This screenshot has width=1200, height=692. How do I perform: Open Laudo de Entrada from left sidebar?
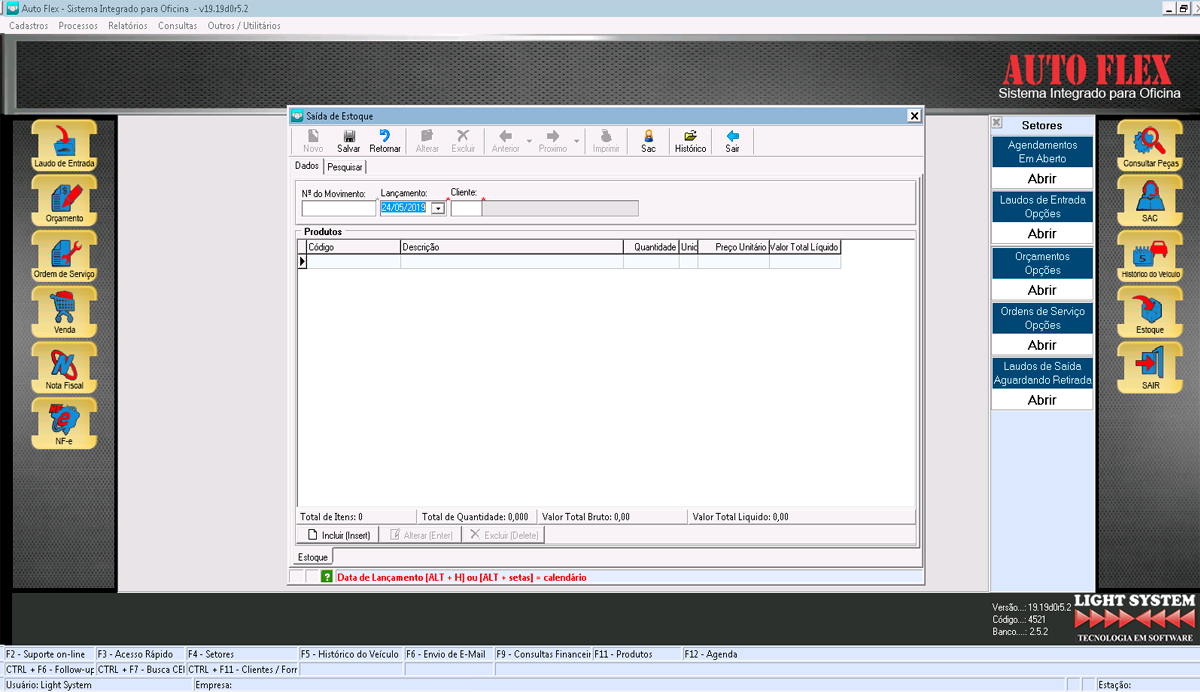64,146
